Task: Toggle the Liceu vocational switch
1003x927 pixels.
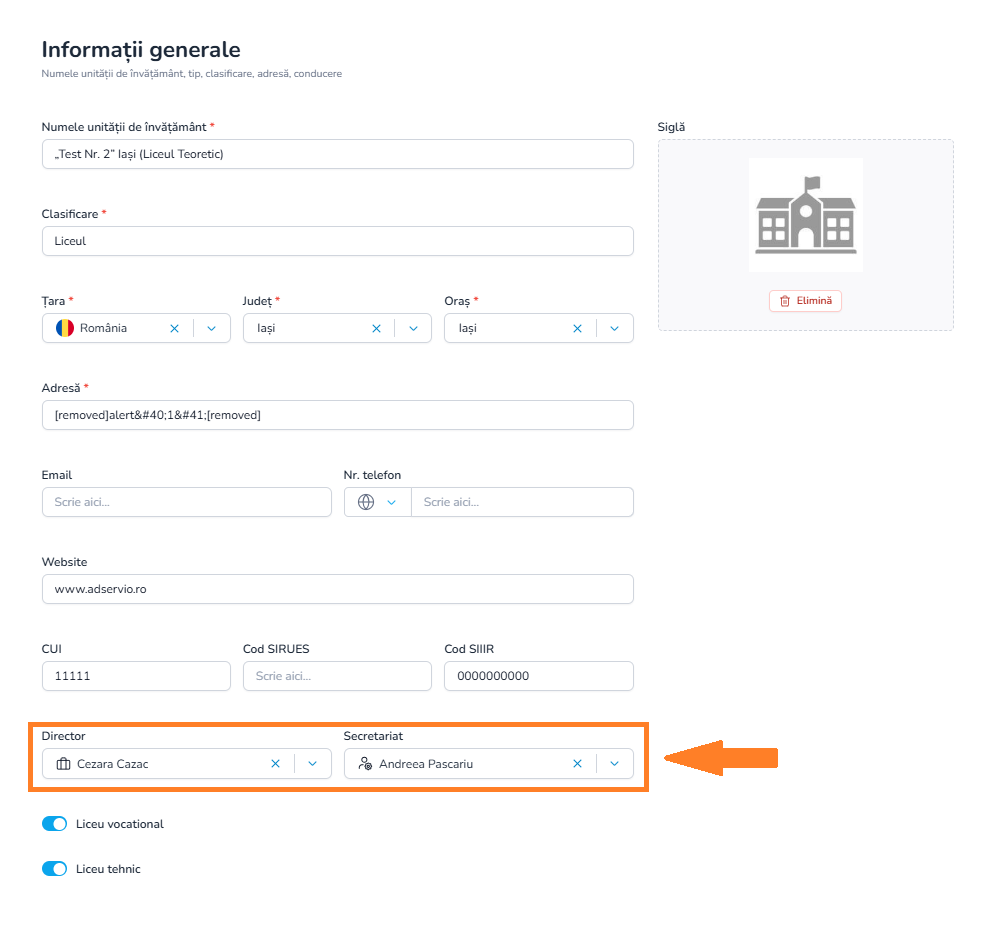Action: point(54,823)
